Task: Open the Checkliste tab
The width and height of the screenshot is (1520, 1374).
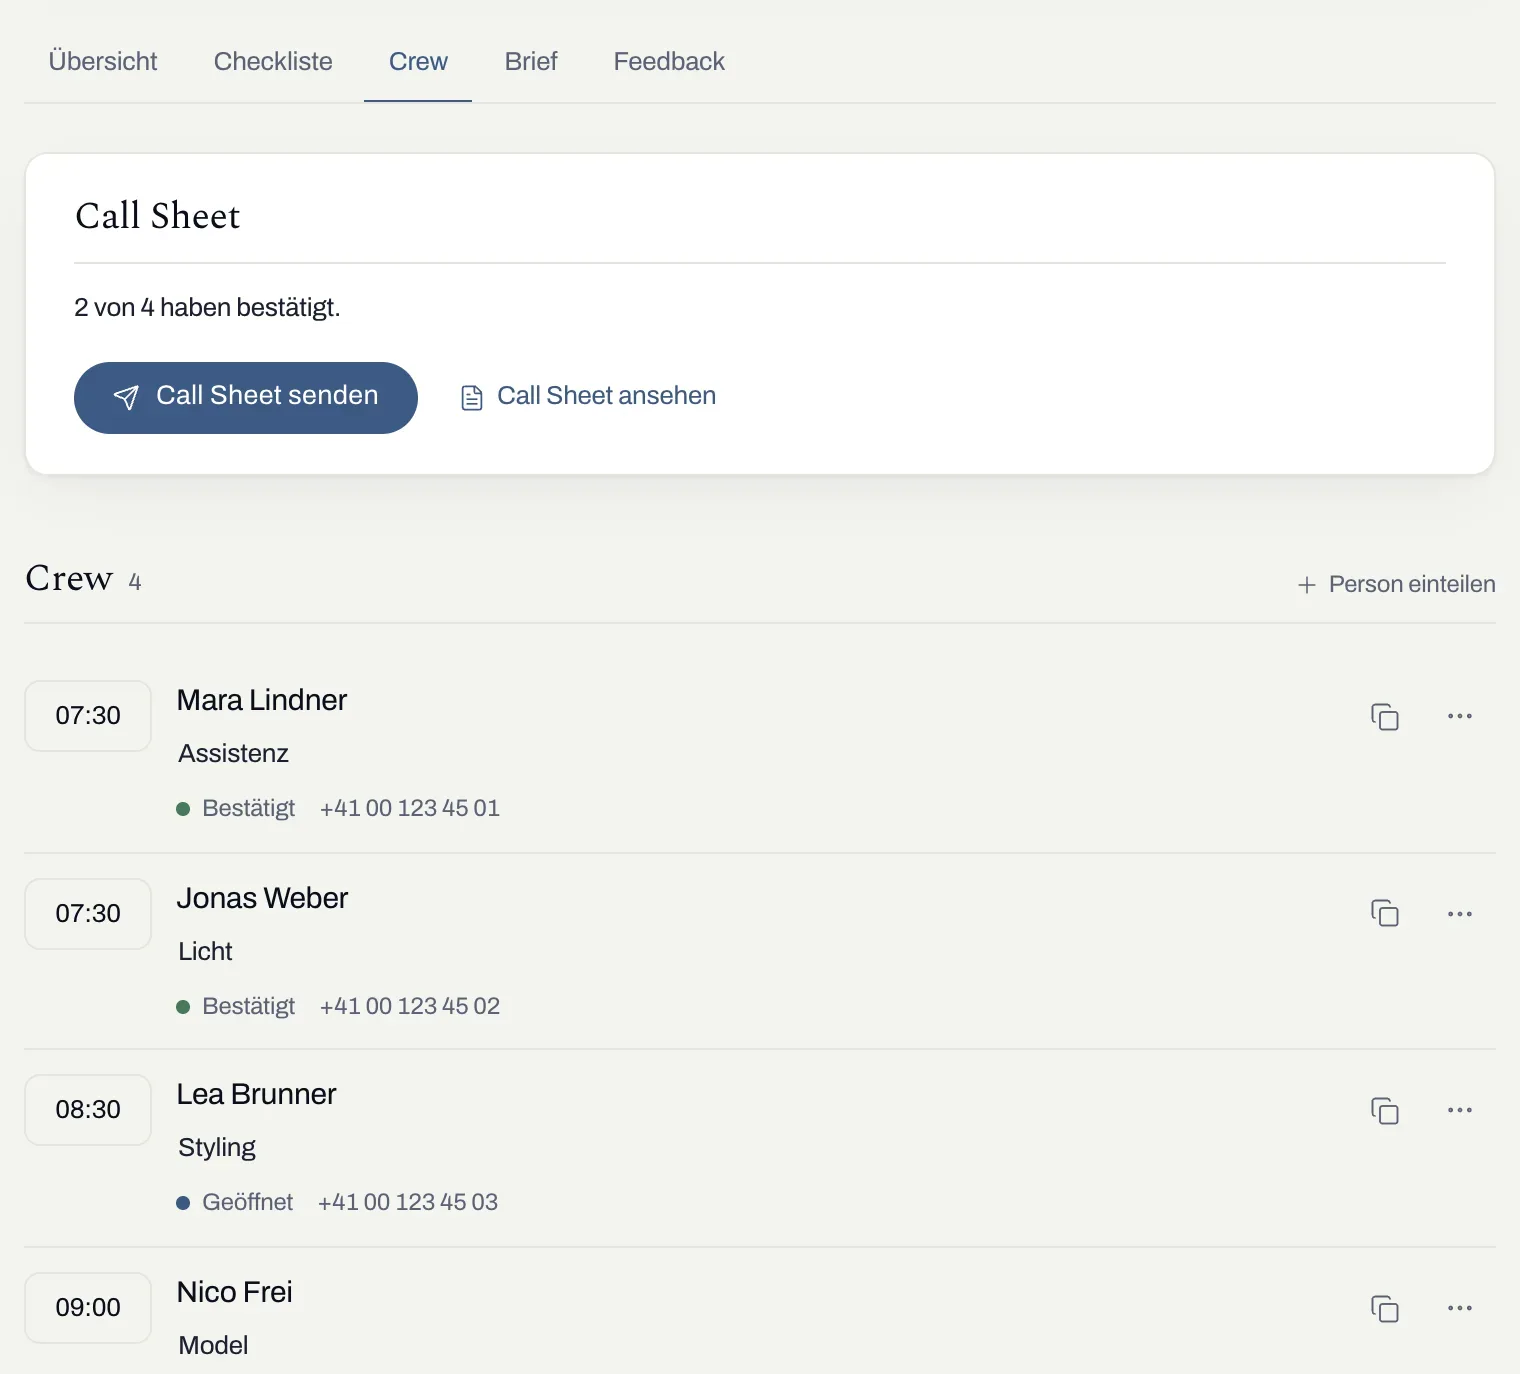Action: (273, 61)
